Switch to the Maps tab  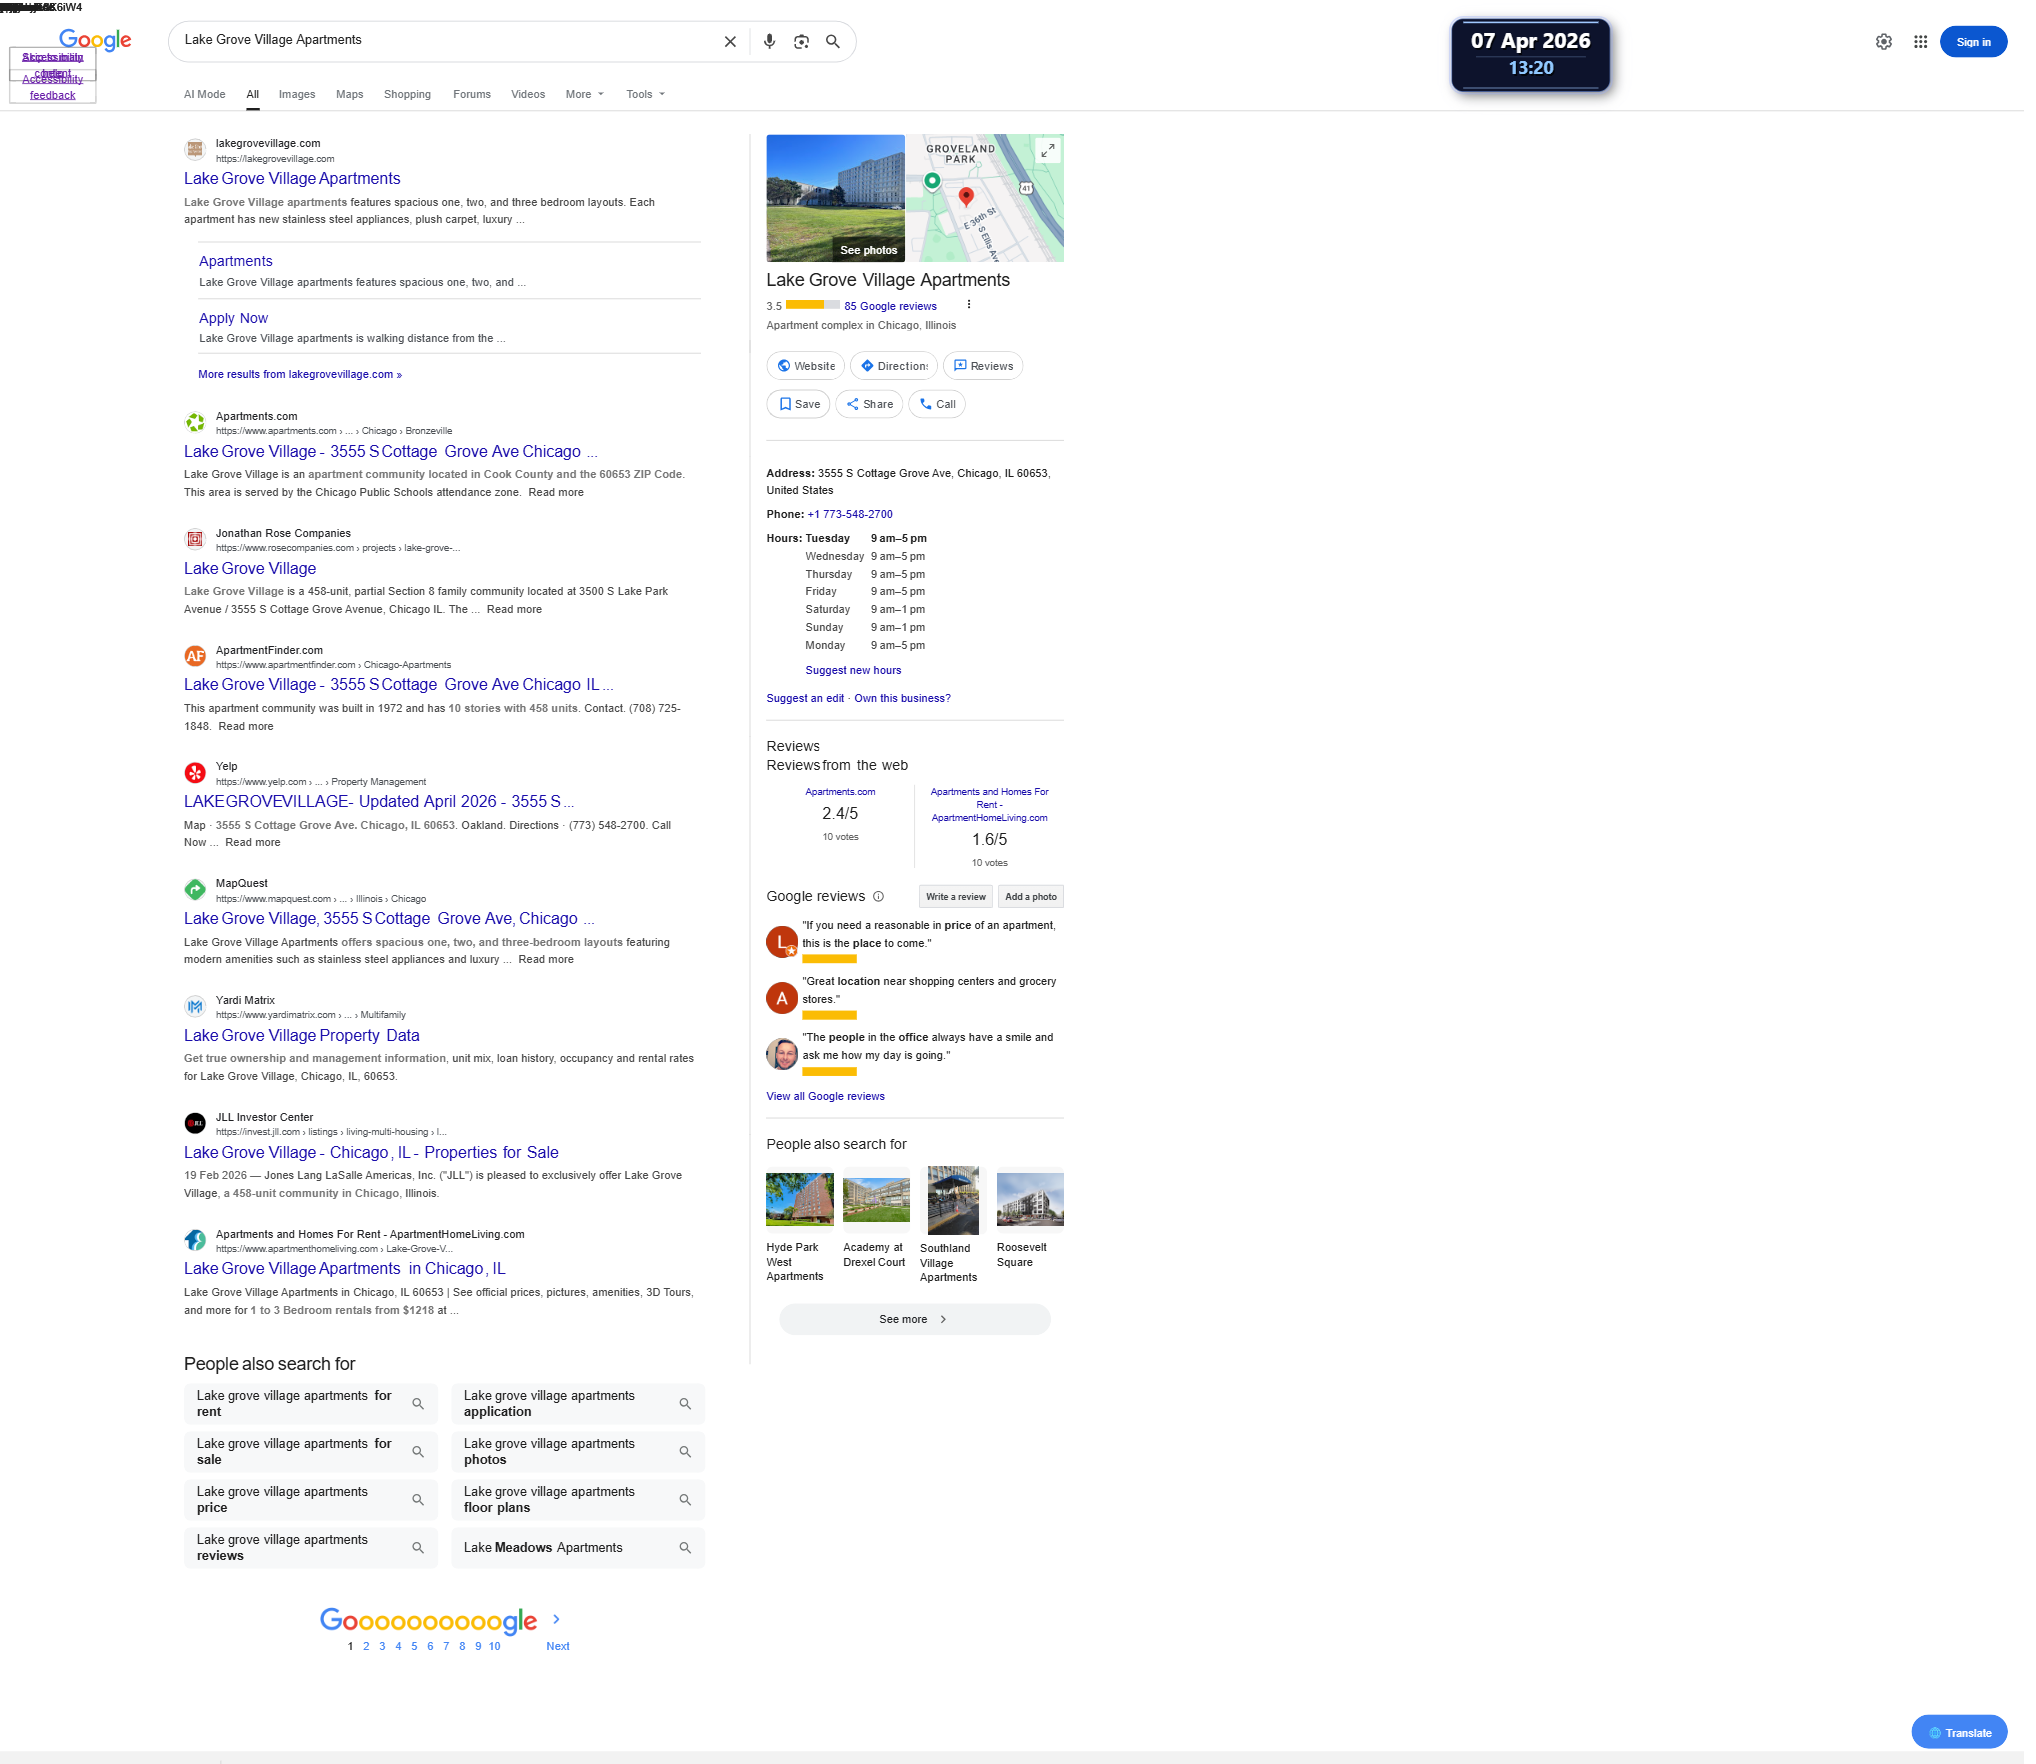pos(349,94)
